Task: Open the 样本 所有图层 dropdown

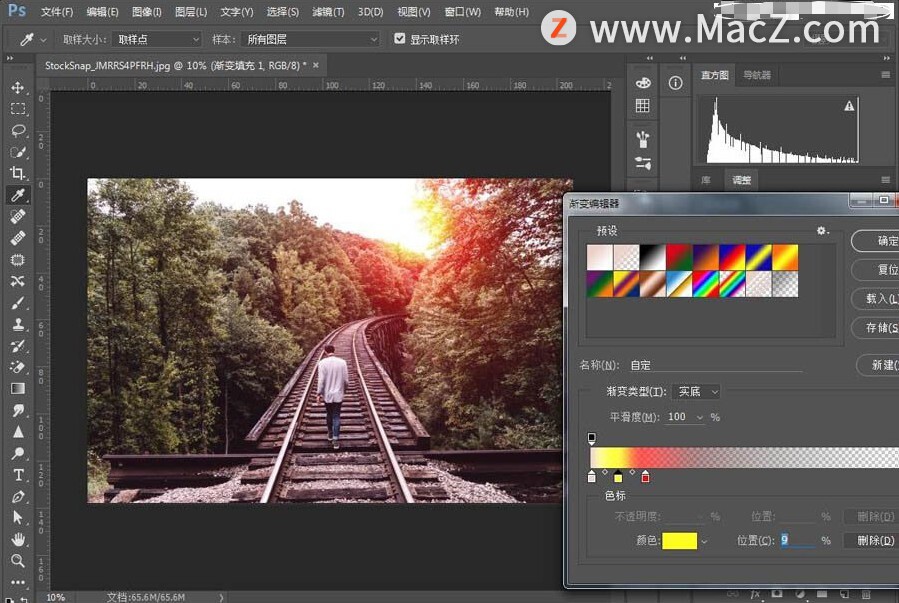Action: pos(310,39)
